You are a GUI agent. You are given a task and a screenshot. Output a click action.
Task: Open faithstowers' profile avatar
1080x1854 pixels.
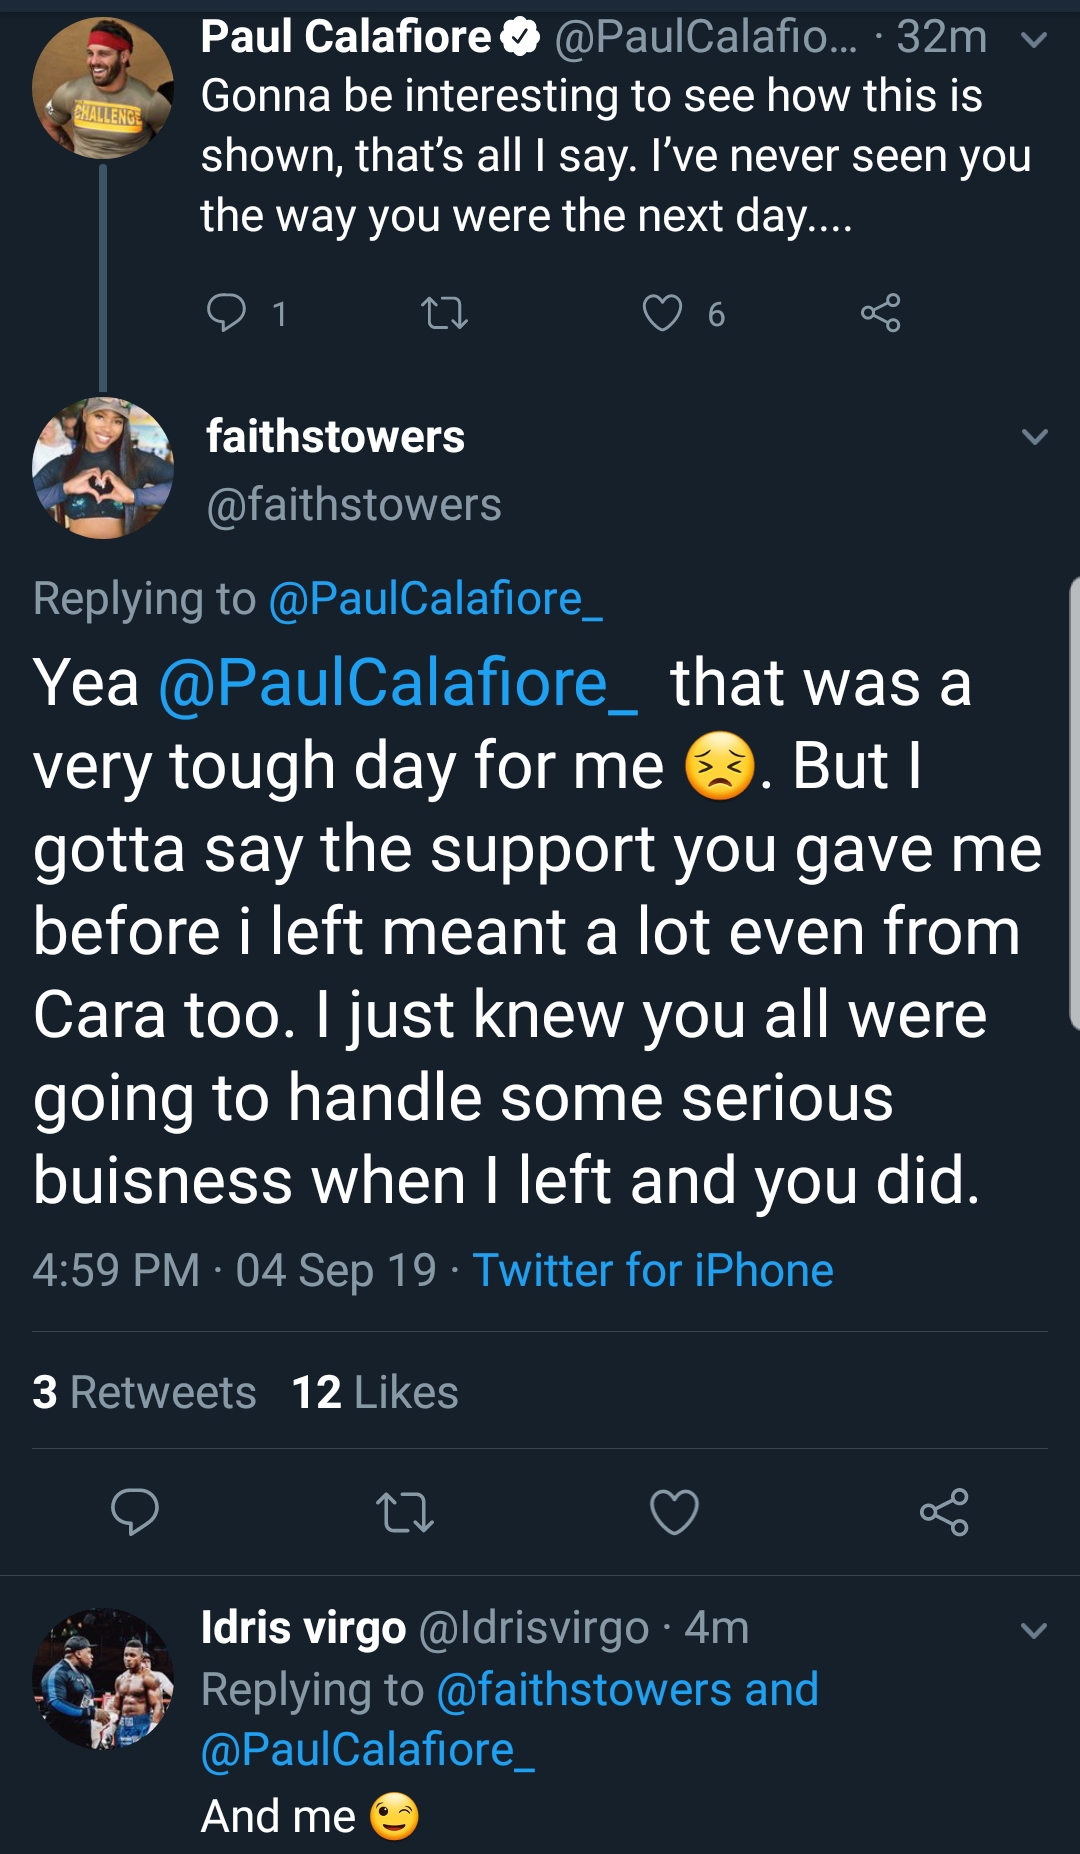[103, 468]
